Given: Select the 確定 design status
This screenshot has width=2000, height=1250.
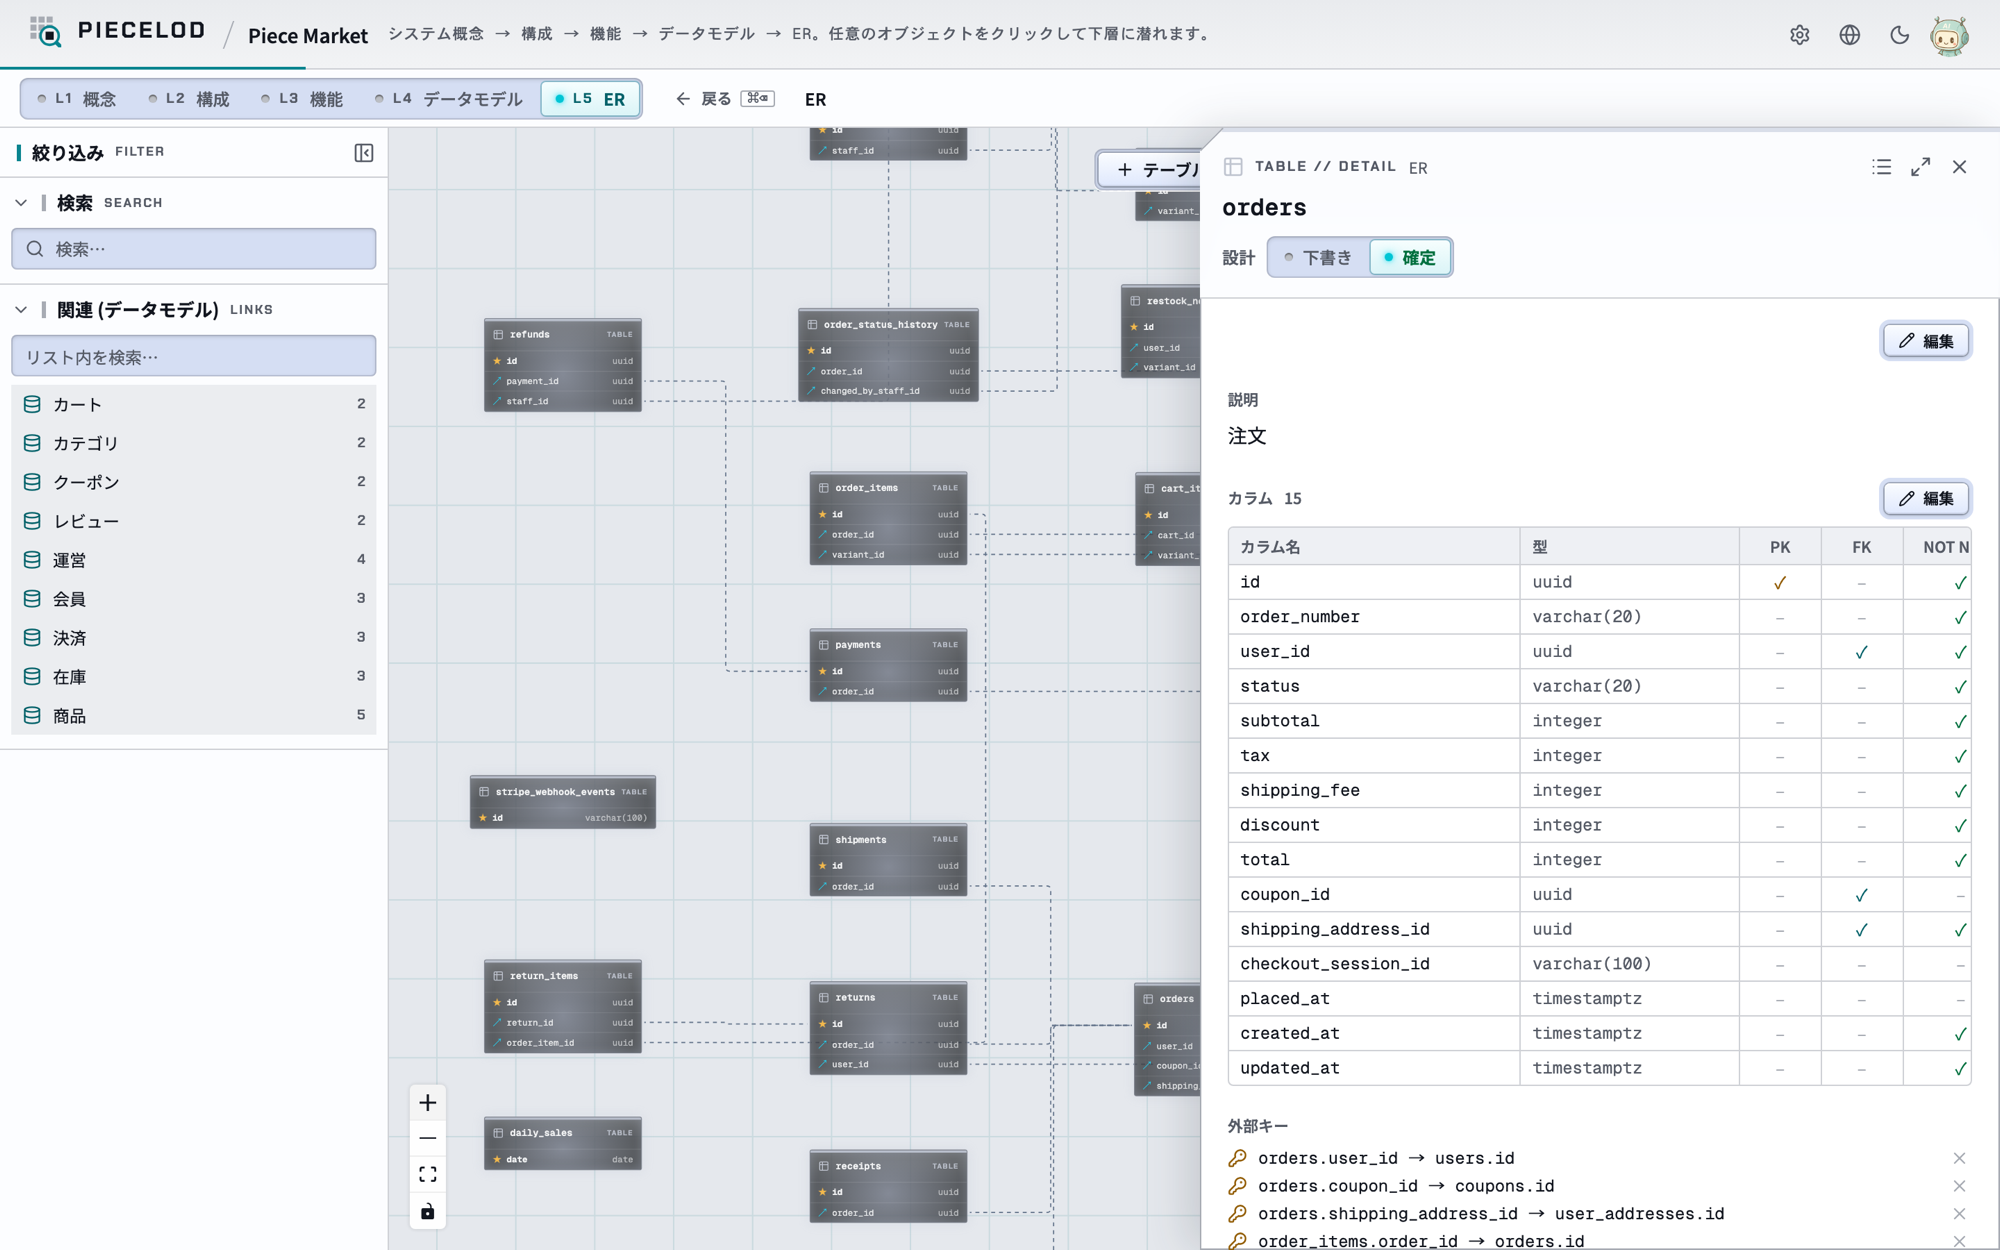Looking at the screenshot, I should pos(1410,257).
